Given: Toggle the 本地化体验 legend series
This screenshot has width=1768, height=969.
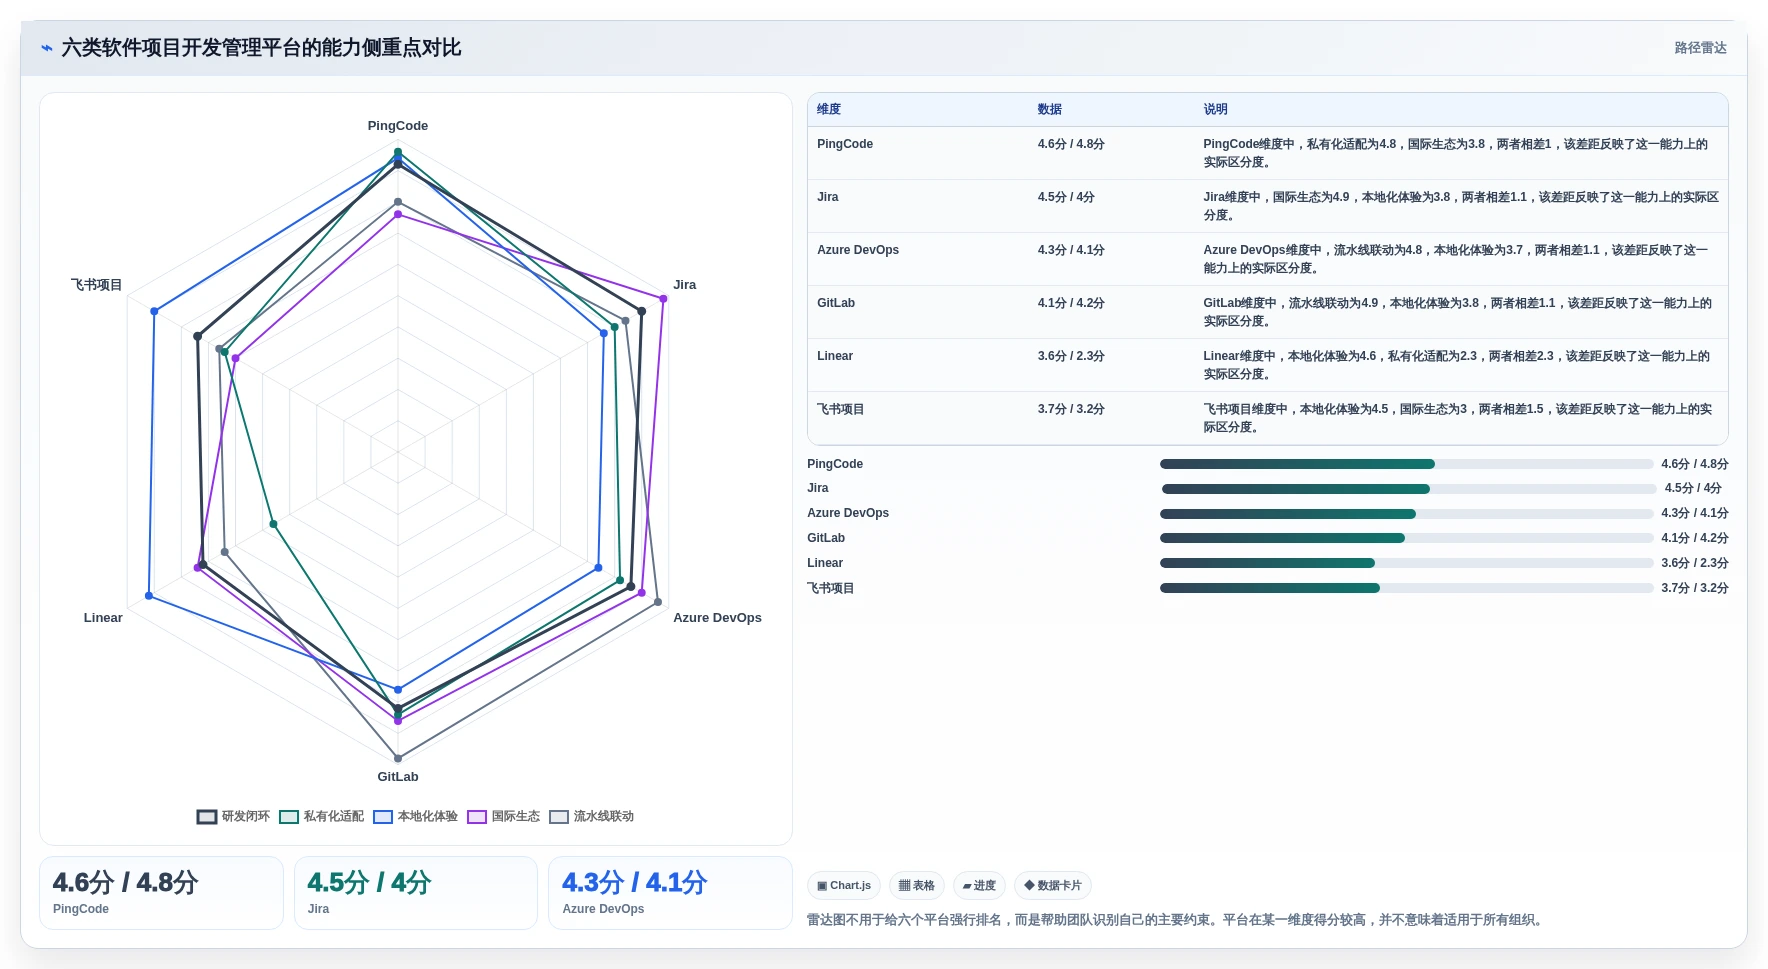Looking at the screenshot, I should pyautogui.click(x=415, y=816).
